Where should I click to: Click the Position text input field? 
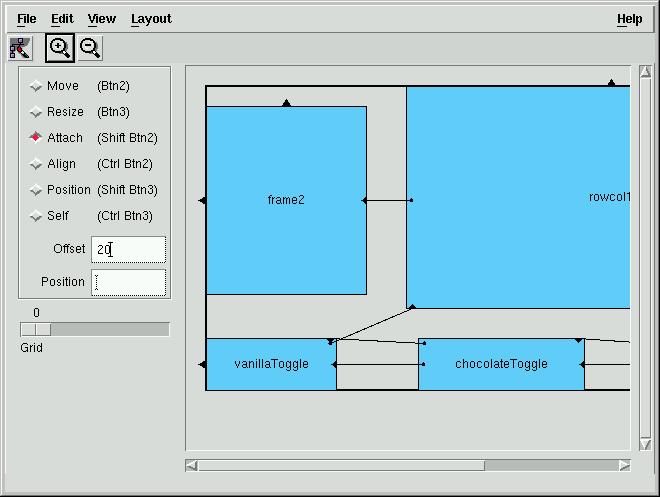(x=129, y=282)
